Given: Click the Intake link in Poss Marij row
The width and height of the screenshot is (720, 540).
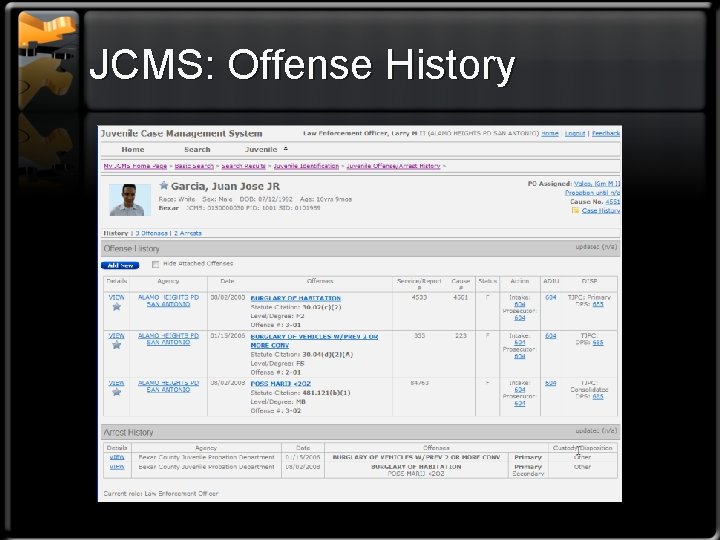Looking at the screenshot, I should click(x=519, y=389).
